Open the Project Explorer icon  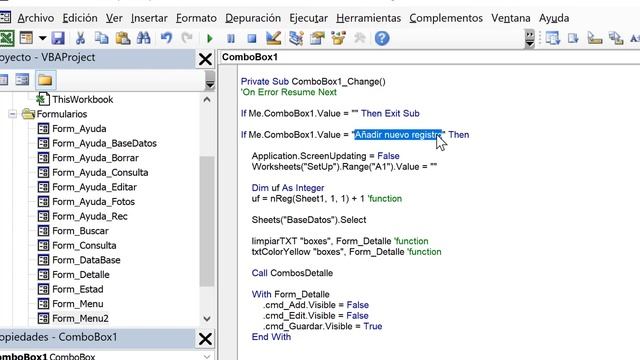click(x=296, y=38)
